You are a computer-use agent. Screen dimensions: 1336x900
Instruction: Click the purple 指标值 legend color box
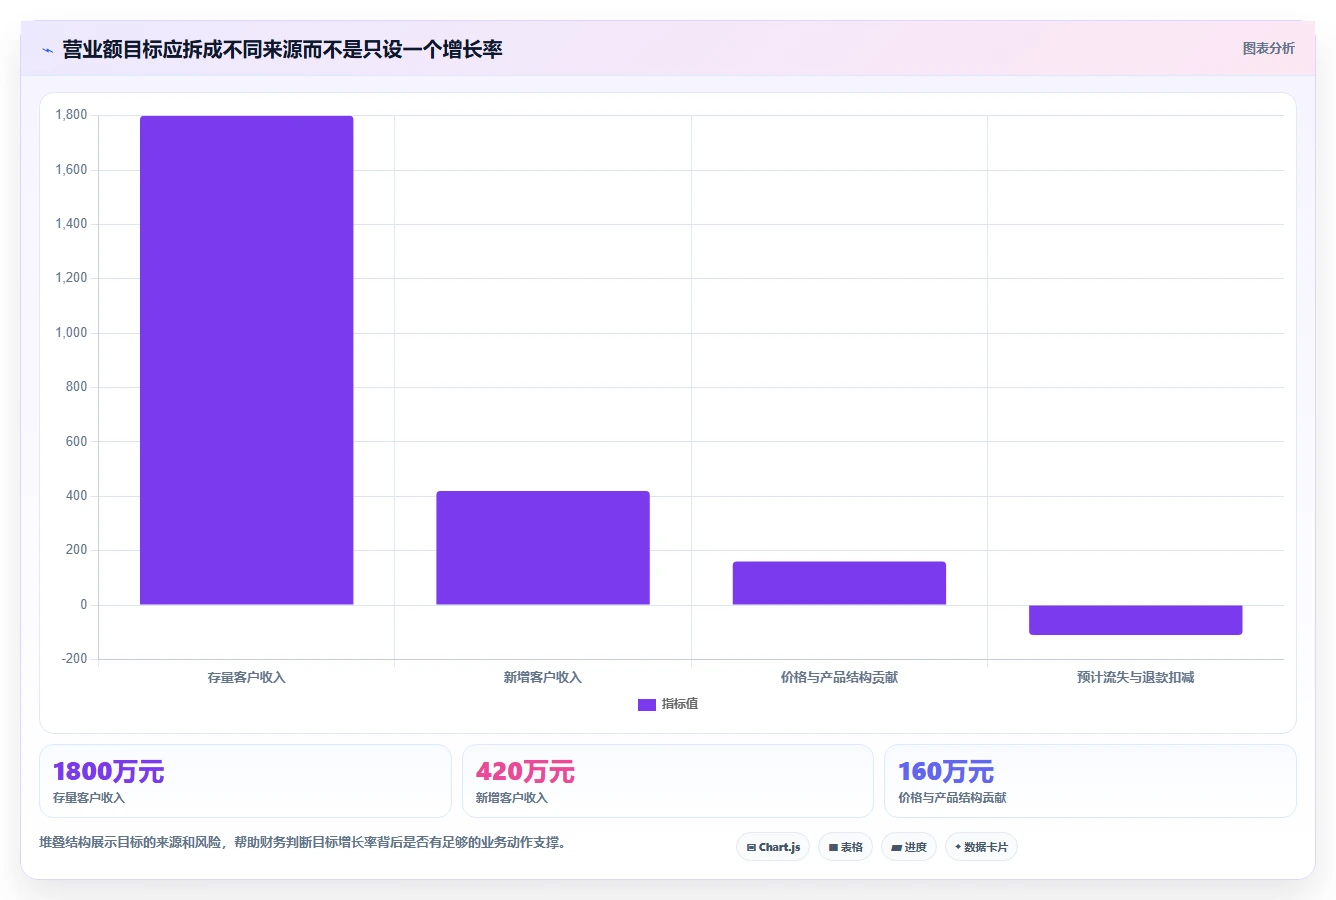tap(647, 705)
